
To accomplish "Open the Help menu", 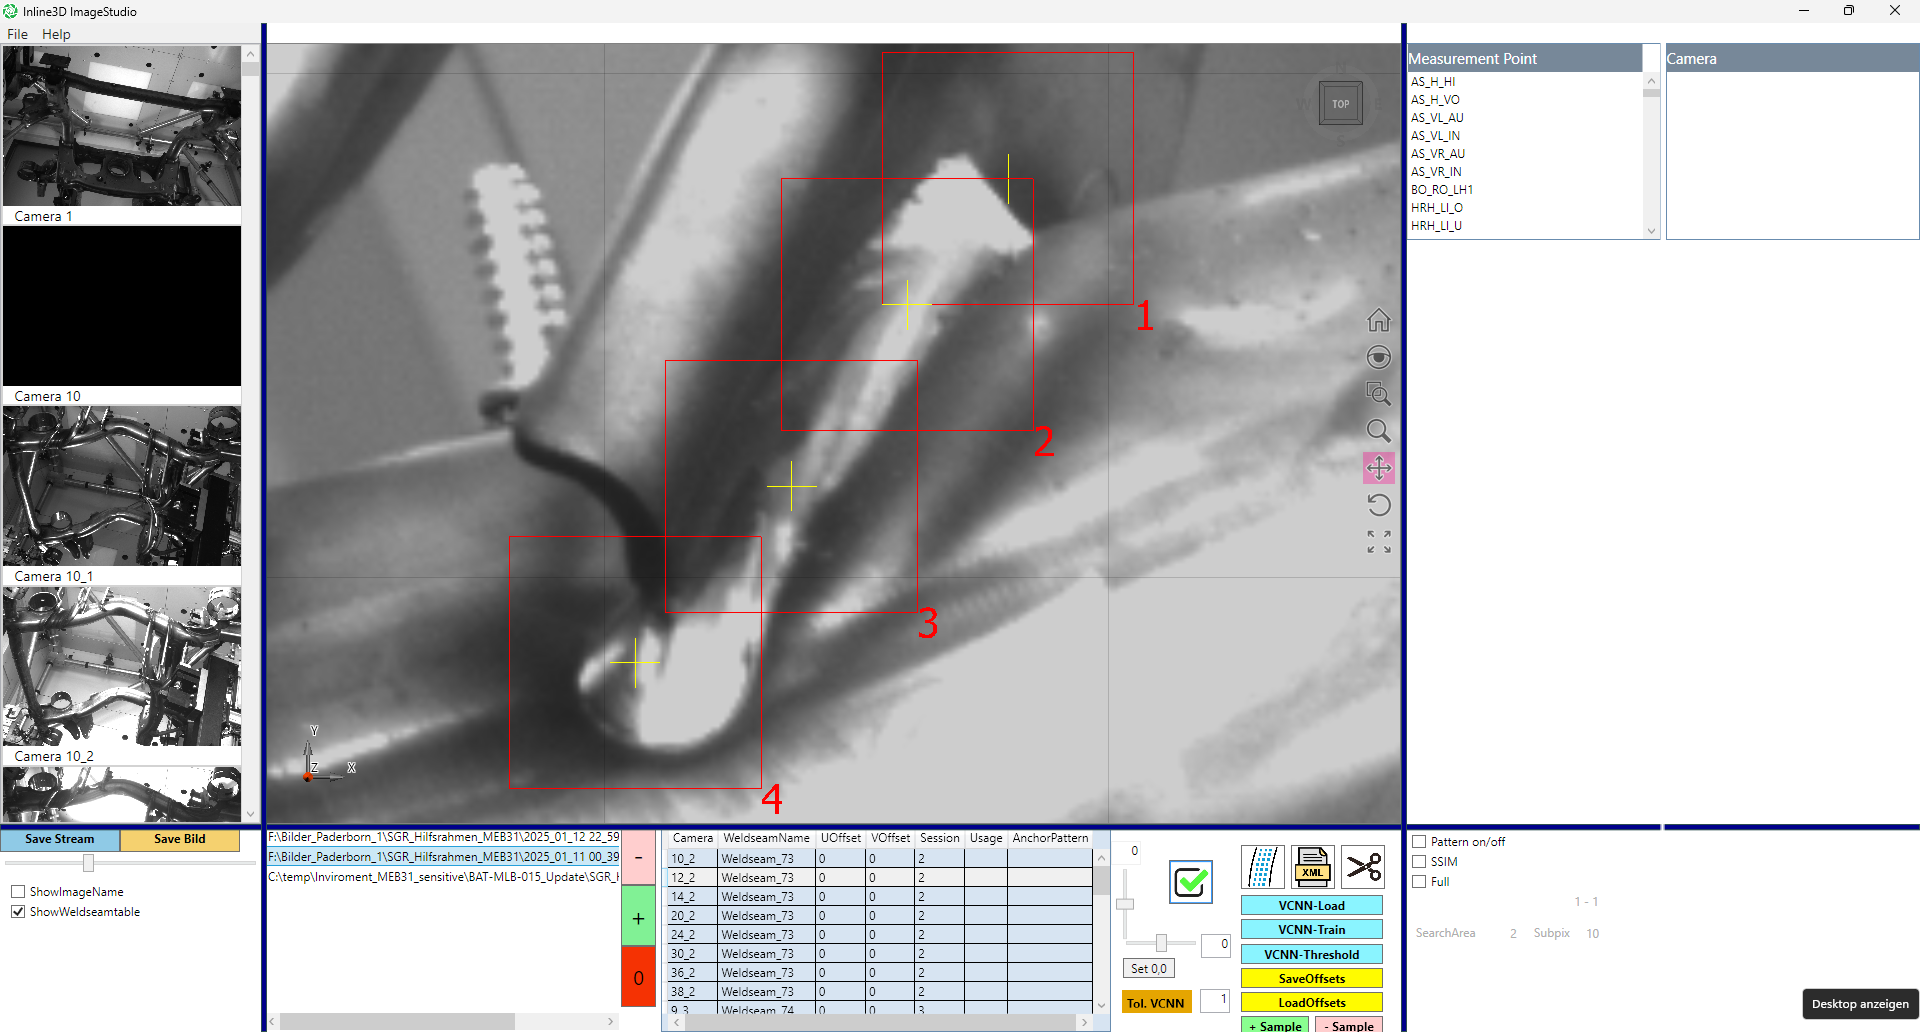I will pyautogui.click(x=56, y=34).
